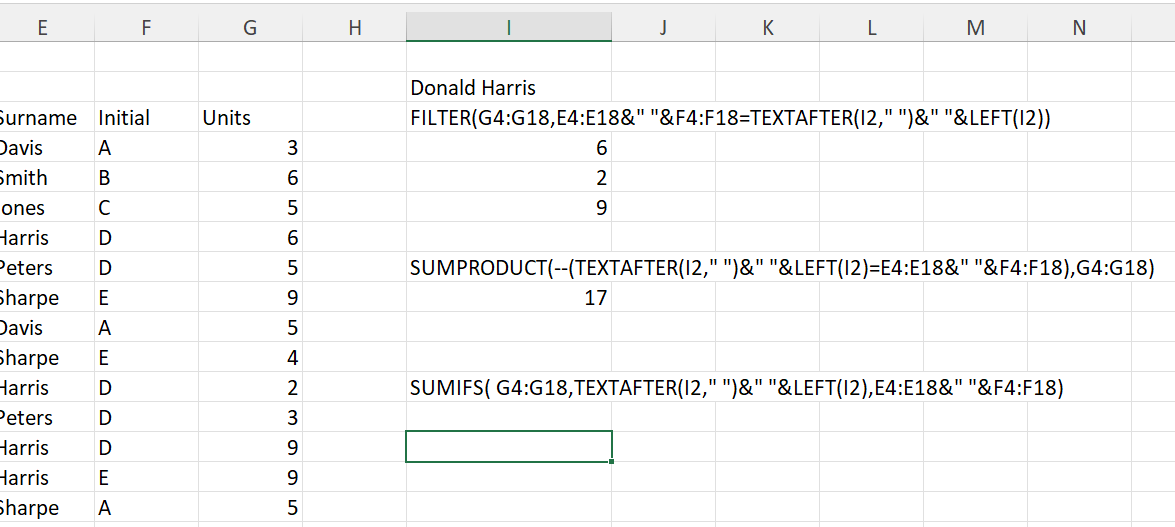Select column H header

(354, 28)
